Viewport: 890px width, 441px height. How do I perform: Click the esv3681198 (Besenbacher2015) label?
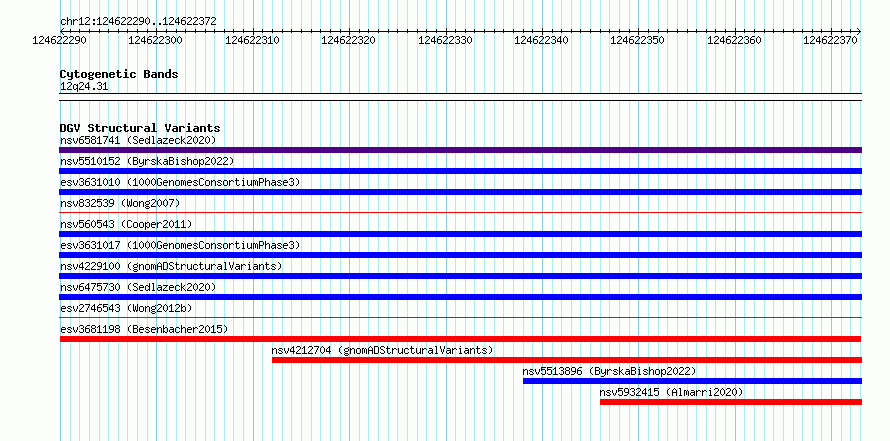144,329
